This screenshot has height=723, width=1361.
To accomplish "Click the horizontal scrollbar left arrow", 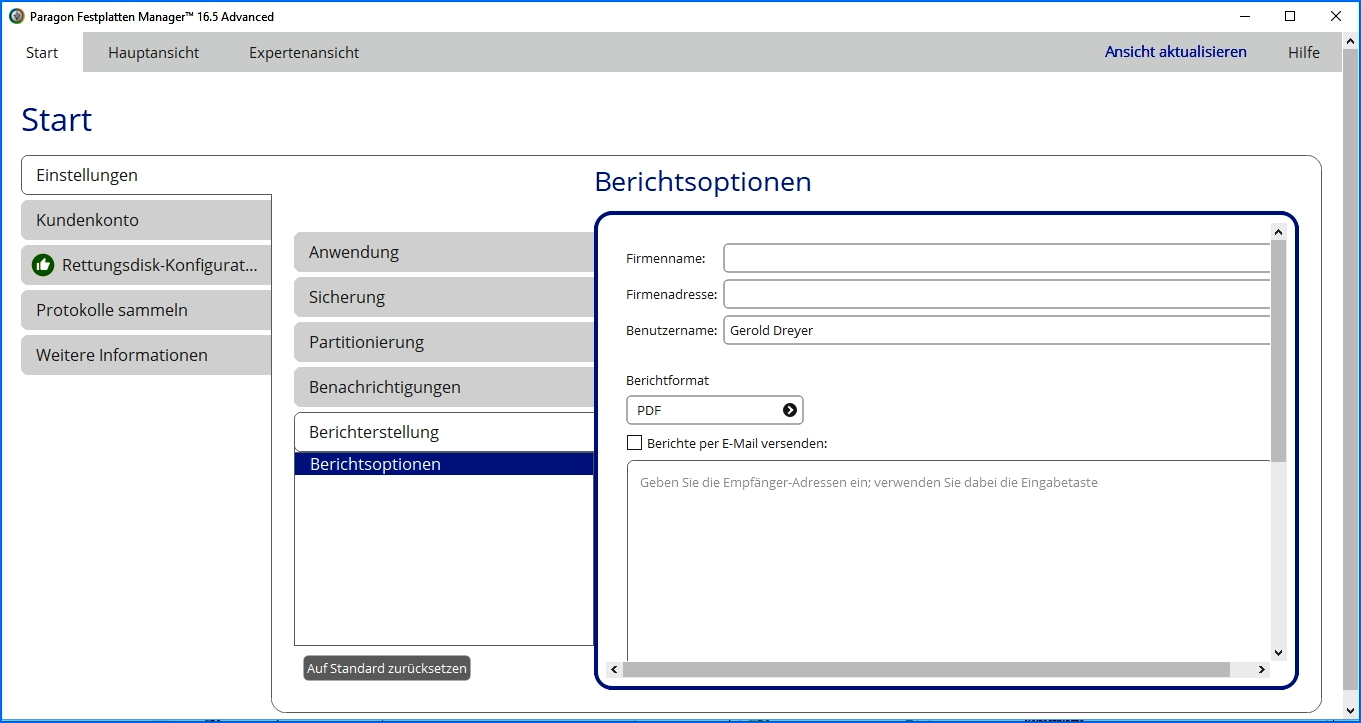I will (x=614, y=670).
